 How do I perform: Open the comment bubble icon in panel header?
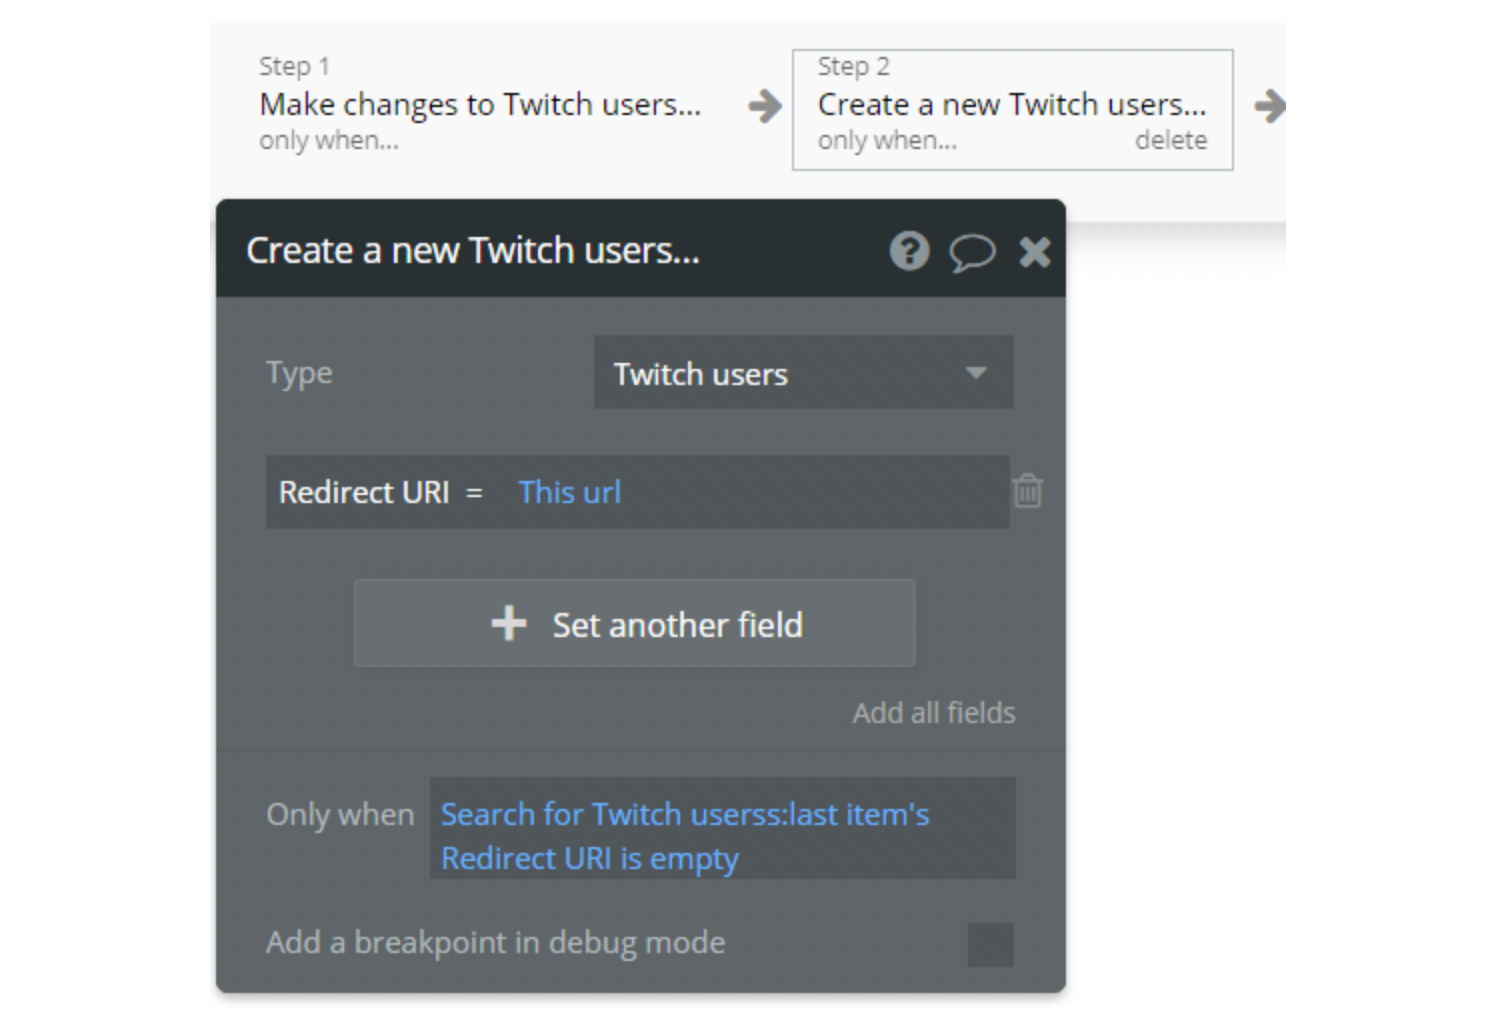tap(972, 252)
